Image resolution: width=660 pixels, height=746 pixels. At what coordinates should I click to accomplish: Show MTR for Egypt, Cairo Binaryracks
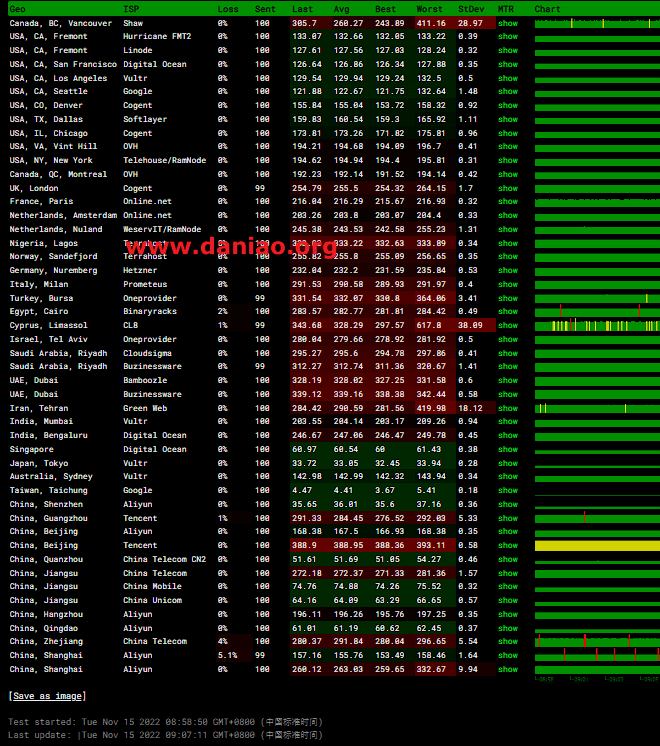[x=508, y=311]
